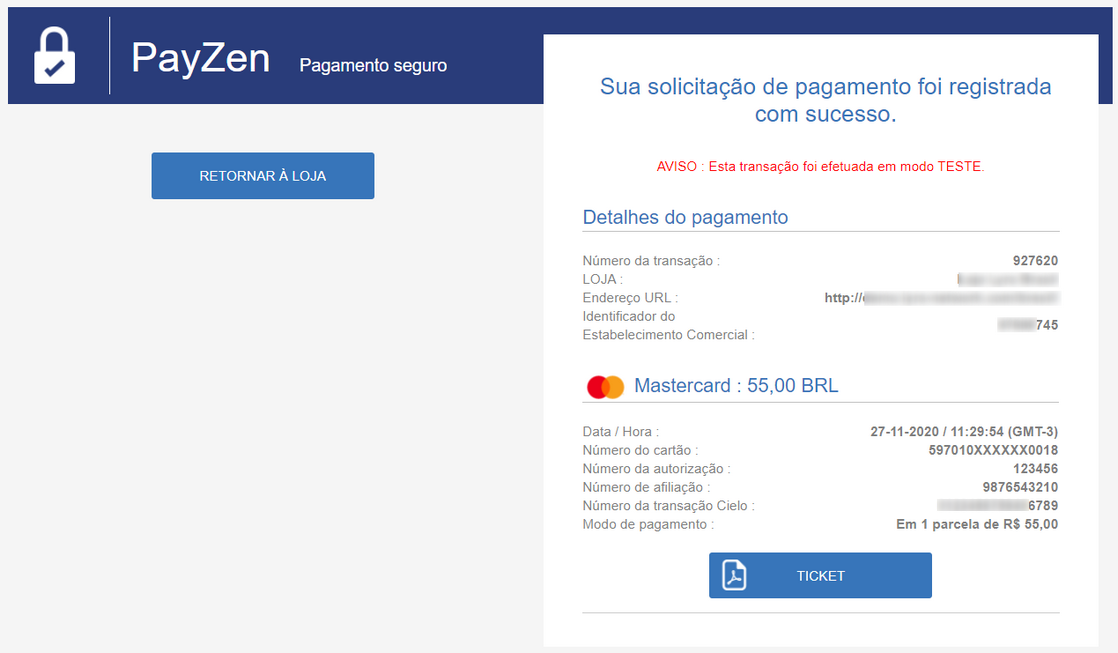The image size is (1118, 653).
Task: Download the TICKET receipt
Action: click(820, 575)
